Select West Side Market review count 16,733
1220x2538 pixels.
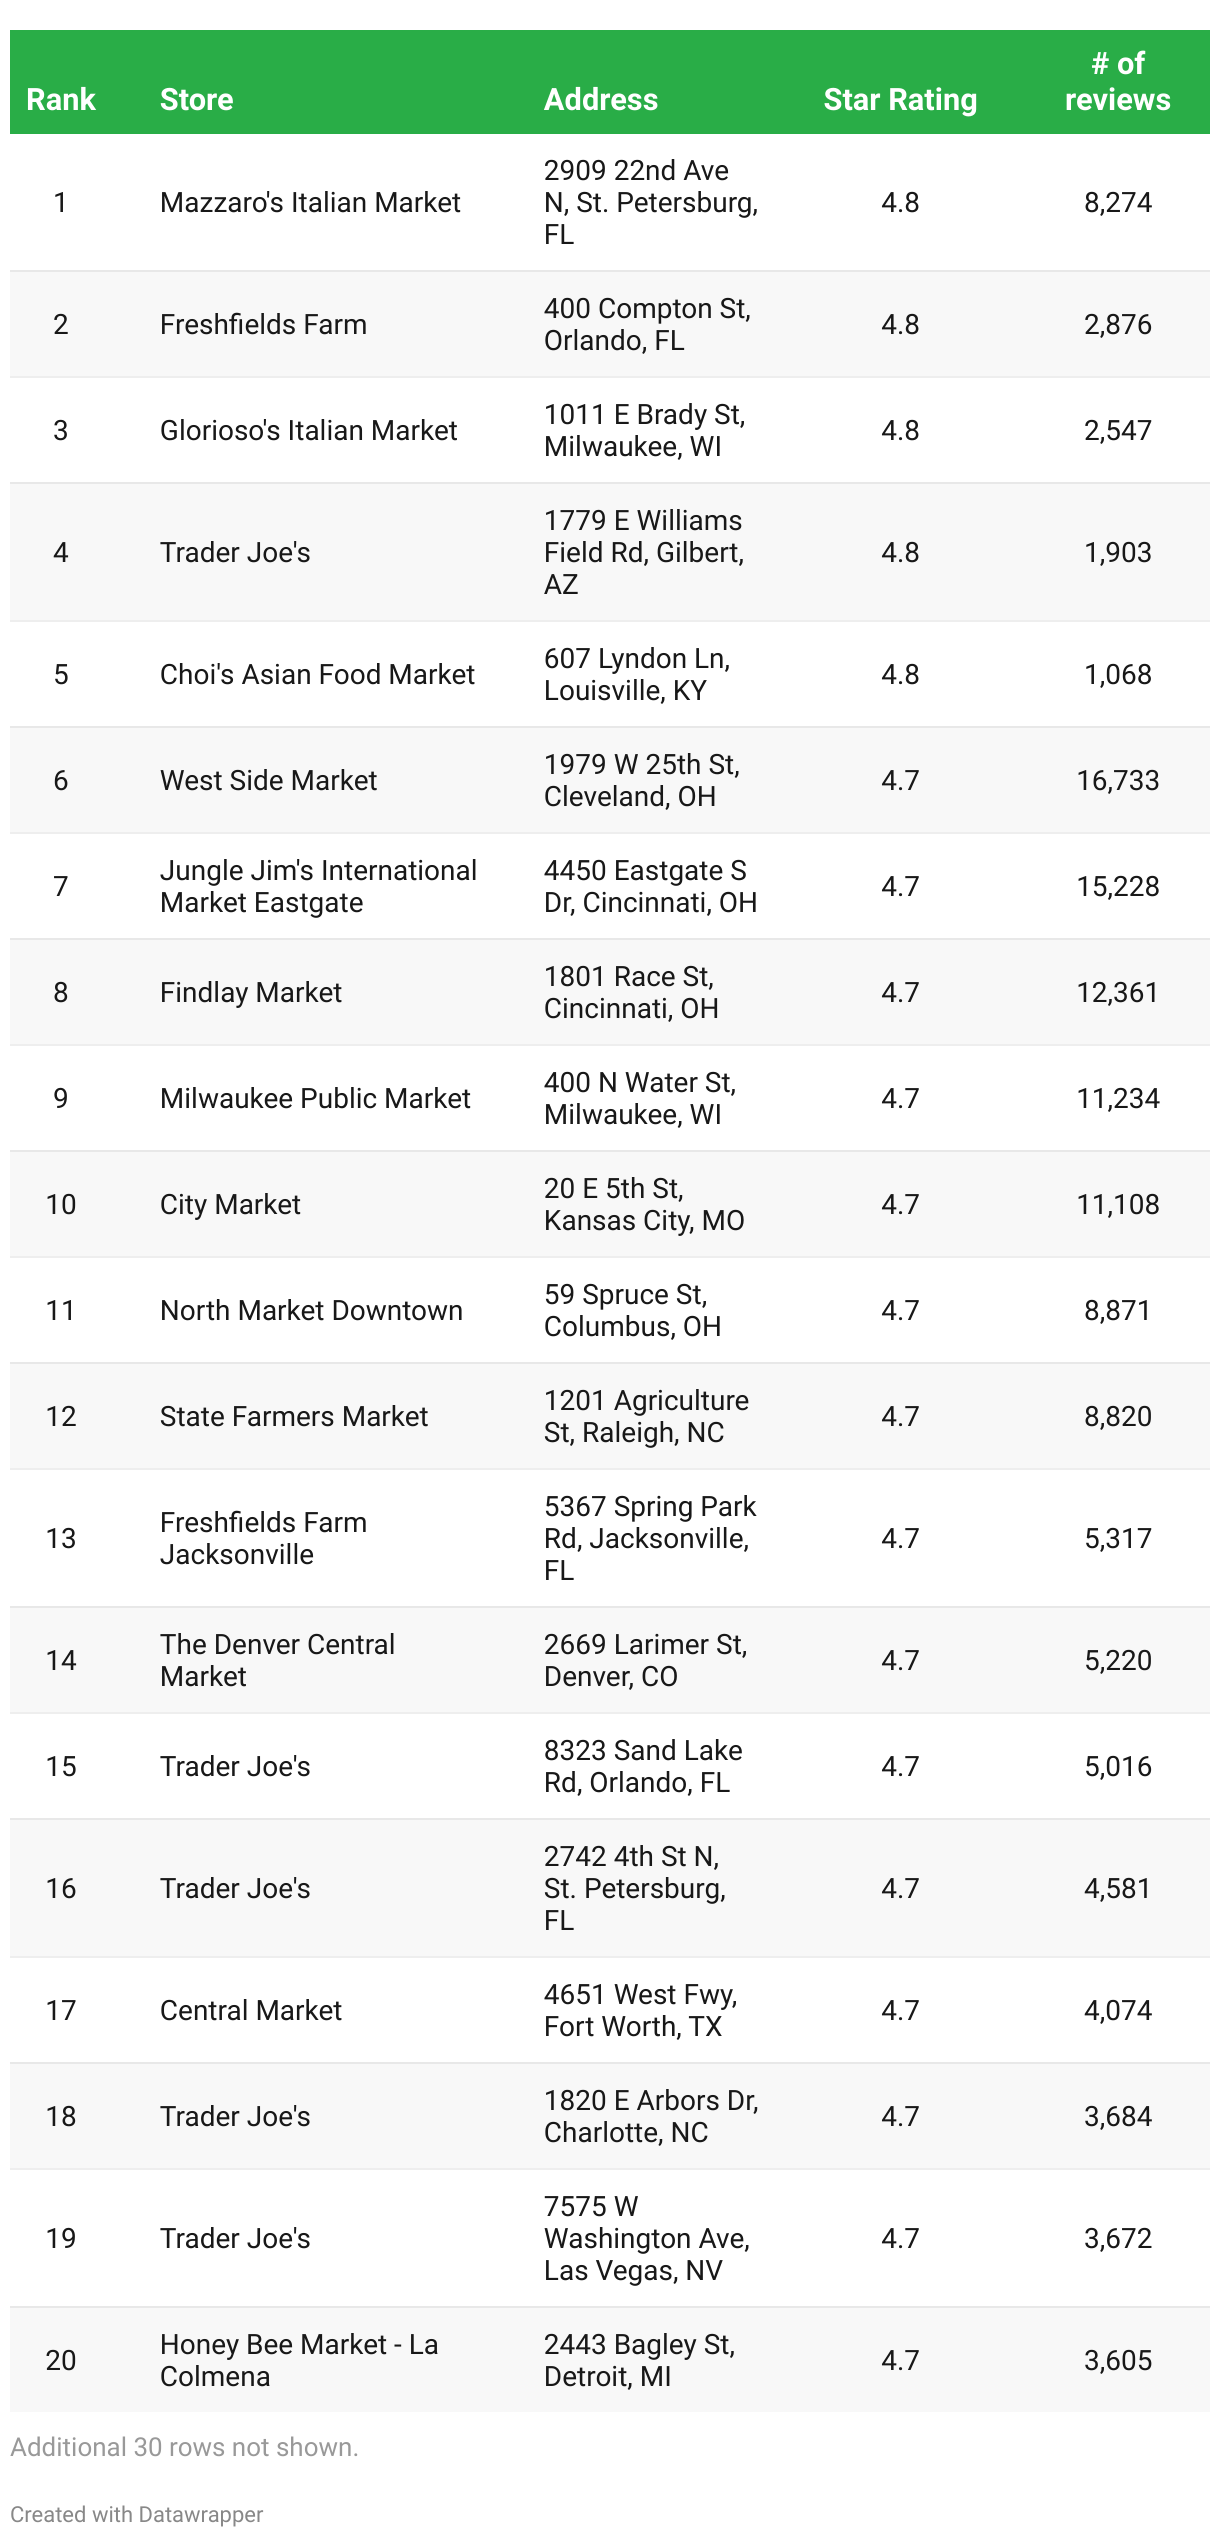point(1117,780)
